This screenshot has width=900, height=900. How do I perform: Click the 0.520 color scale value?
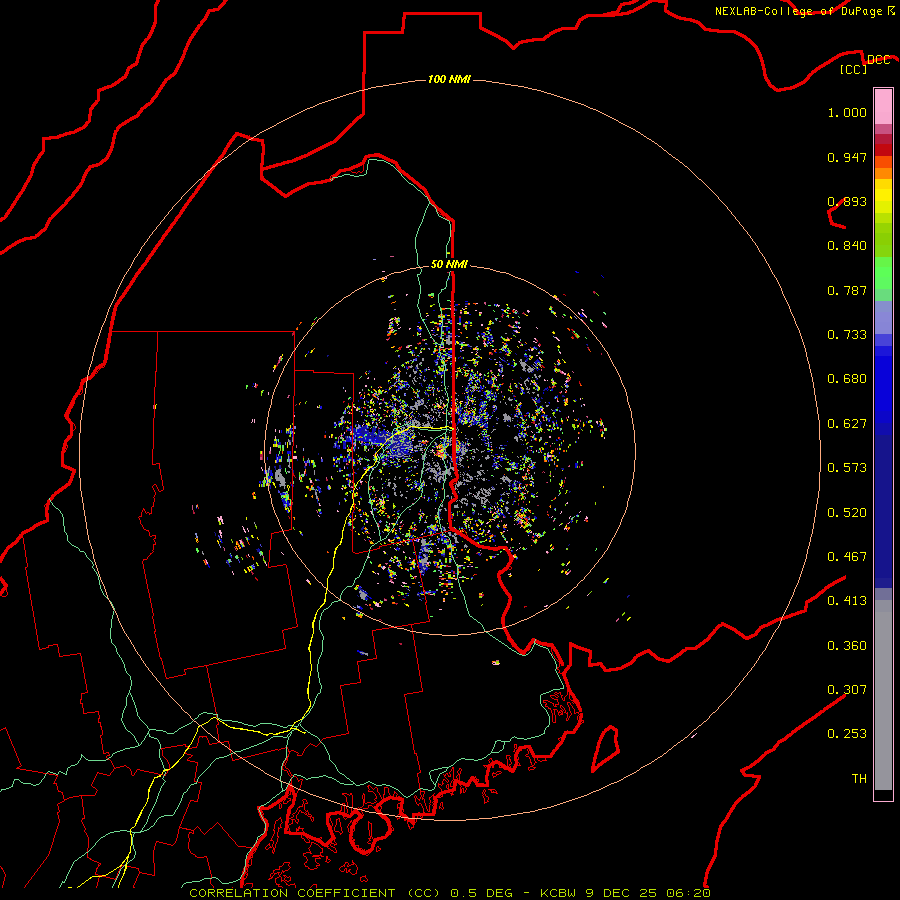tap(847, 513)
